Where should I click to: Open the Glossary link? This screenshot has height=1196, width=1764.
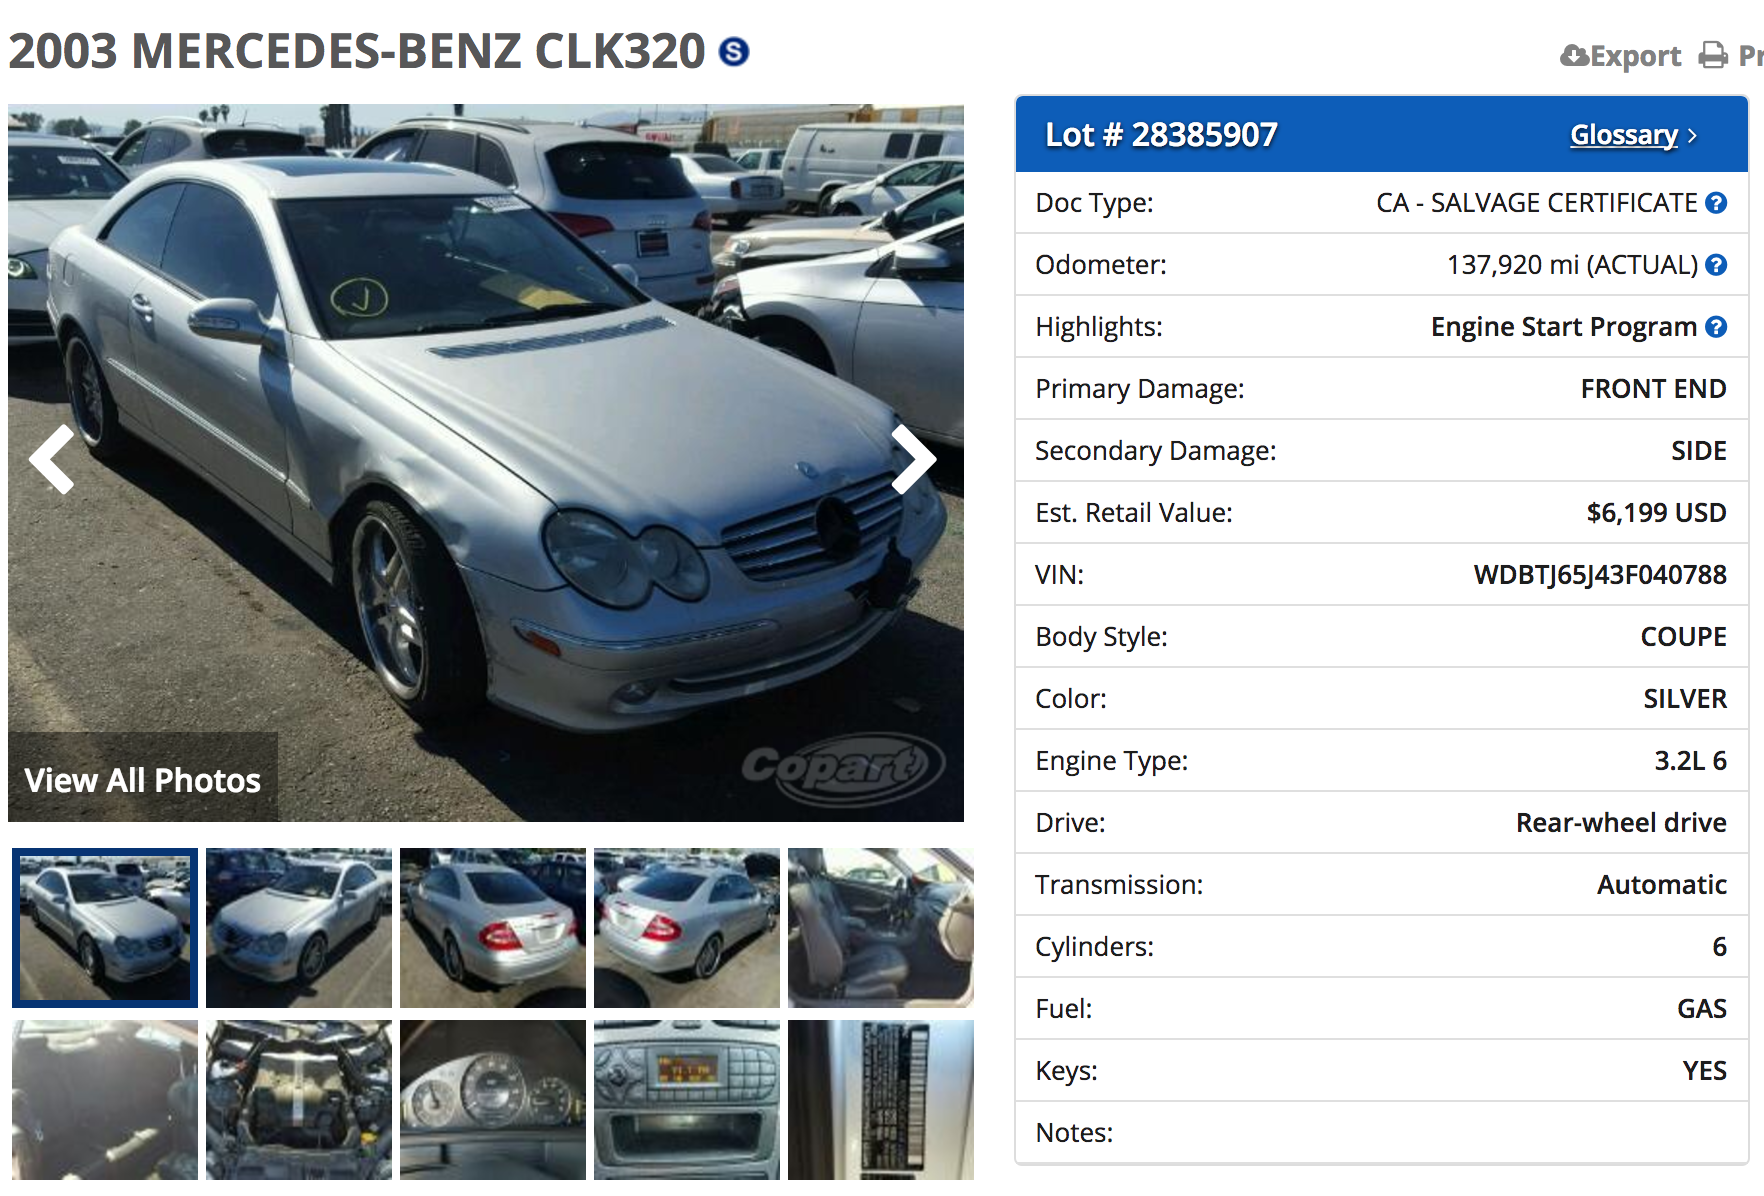[1624, 135]
